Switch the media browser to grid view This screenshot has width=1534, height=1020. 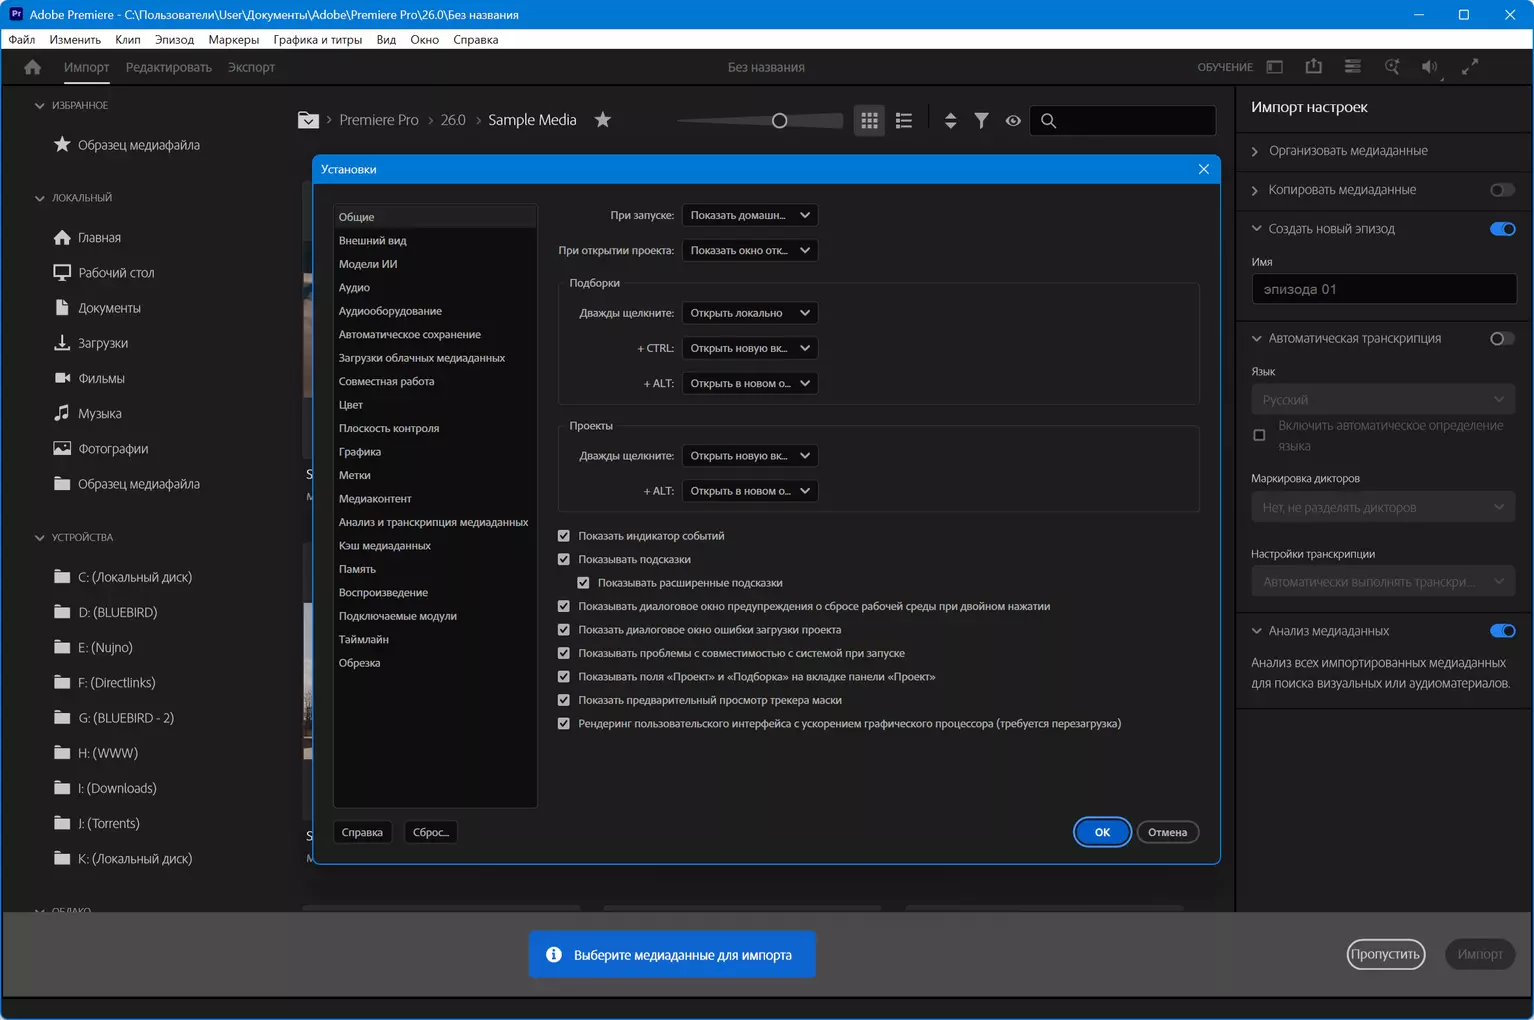coord(869,120)
